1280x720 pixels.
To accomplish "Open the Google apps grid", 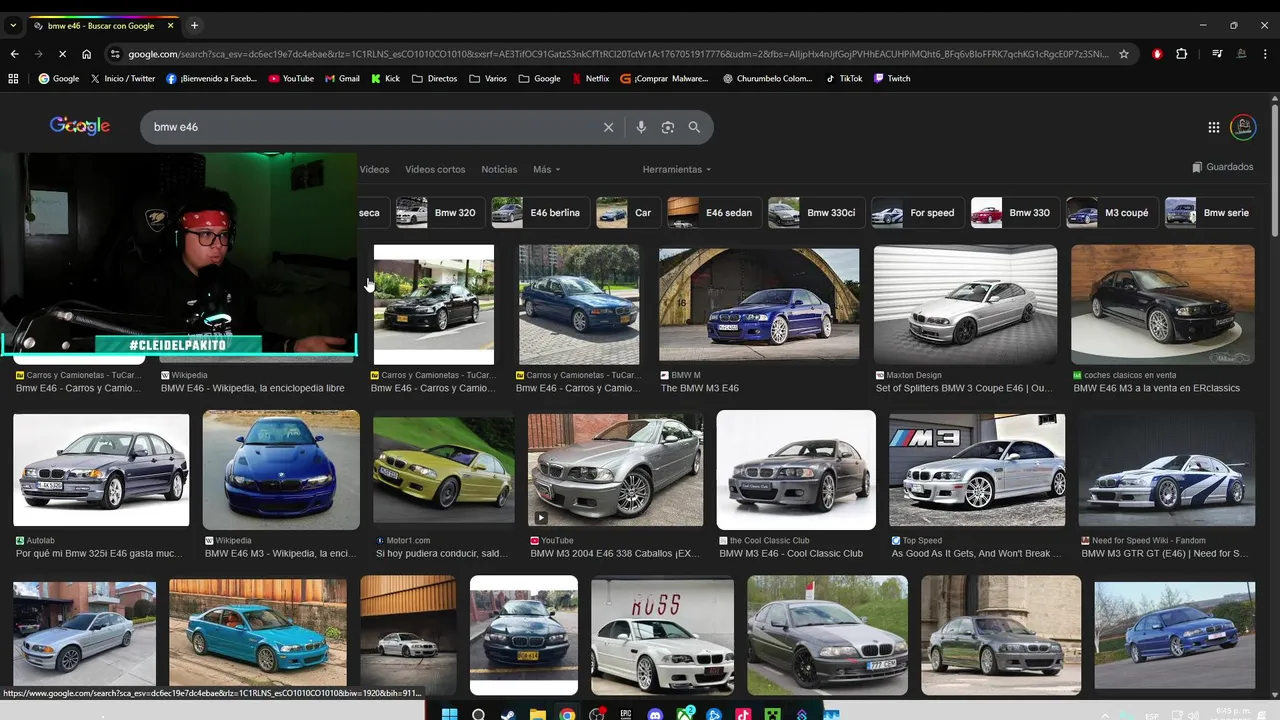I will (x=1214, y=127).
